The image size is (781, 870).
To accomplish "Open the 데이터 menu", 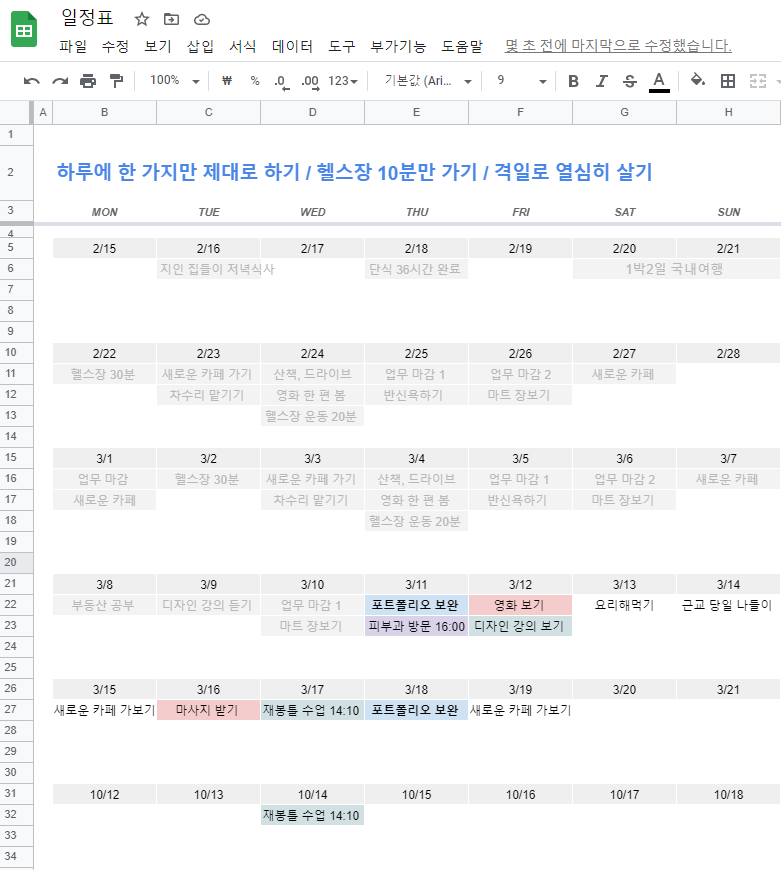I will 292,46.
